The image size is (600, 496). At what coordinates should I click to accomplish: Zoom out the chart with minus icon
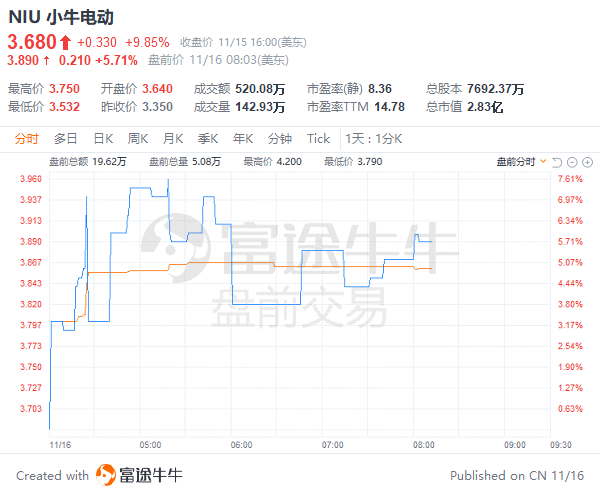click(x=572, y=163)
